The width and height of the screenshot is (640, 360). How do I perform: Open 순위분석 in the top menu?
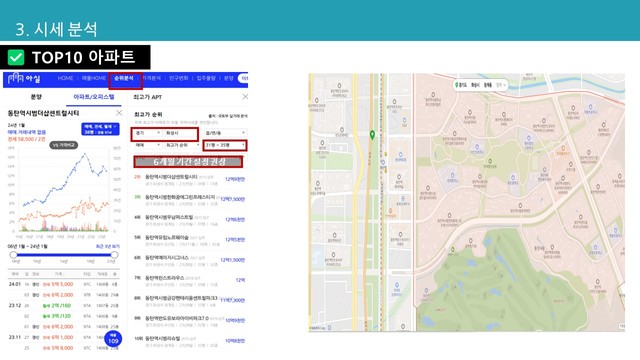click(x=124, y=78)
